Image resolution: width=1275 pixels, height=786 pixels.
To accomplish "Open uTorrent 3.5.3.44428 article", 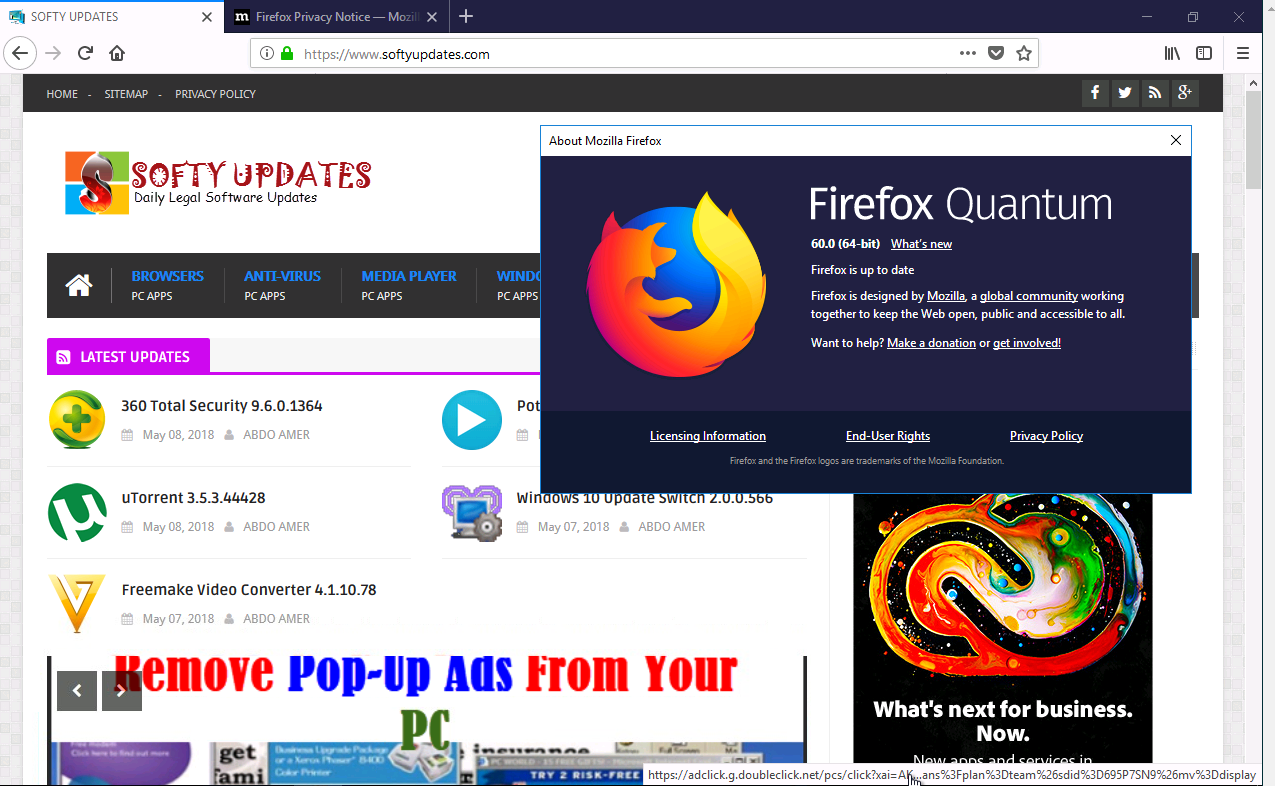I will (x=193, y=498).
